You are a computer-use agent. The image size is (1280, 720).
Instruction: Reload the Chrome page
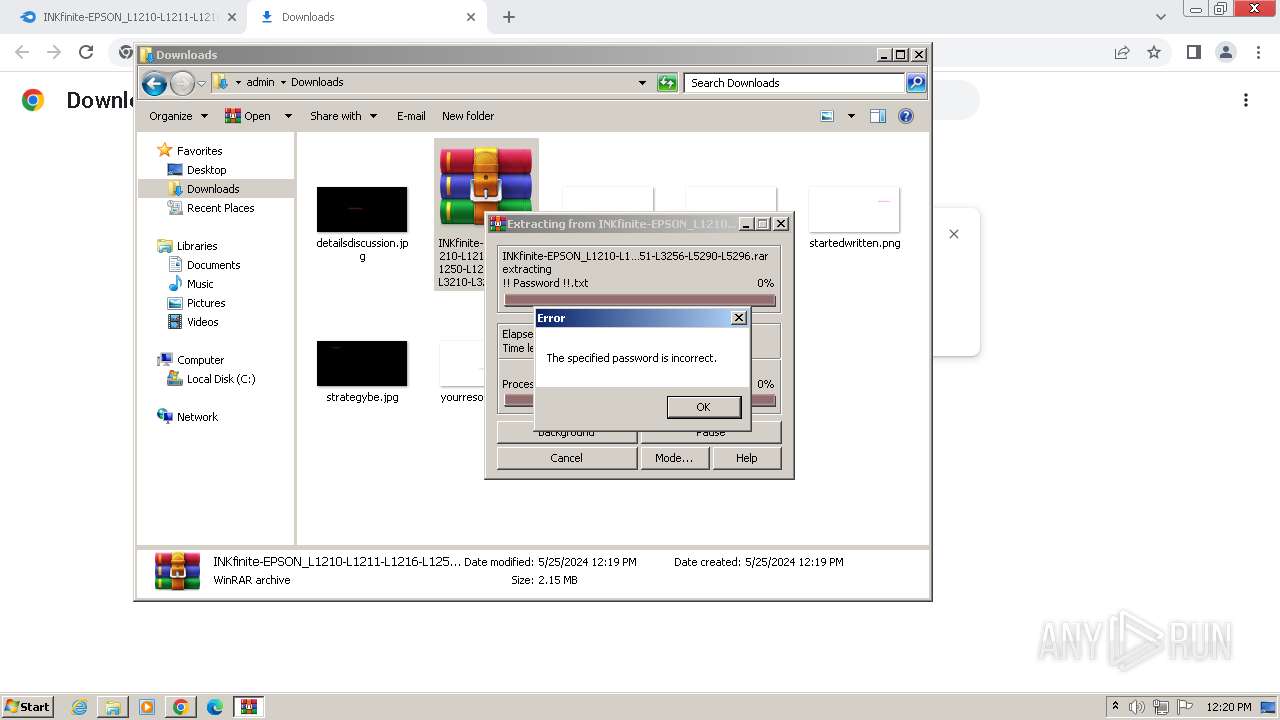click(86, 52)
